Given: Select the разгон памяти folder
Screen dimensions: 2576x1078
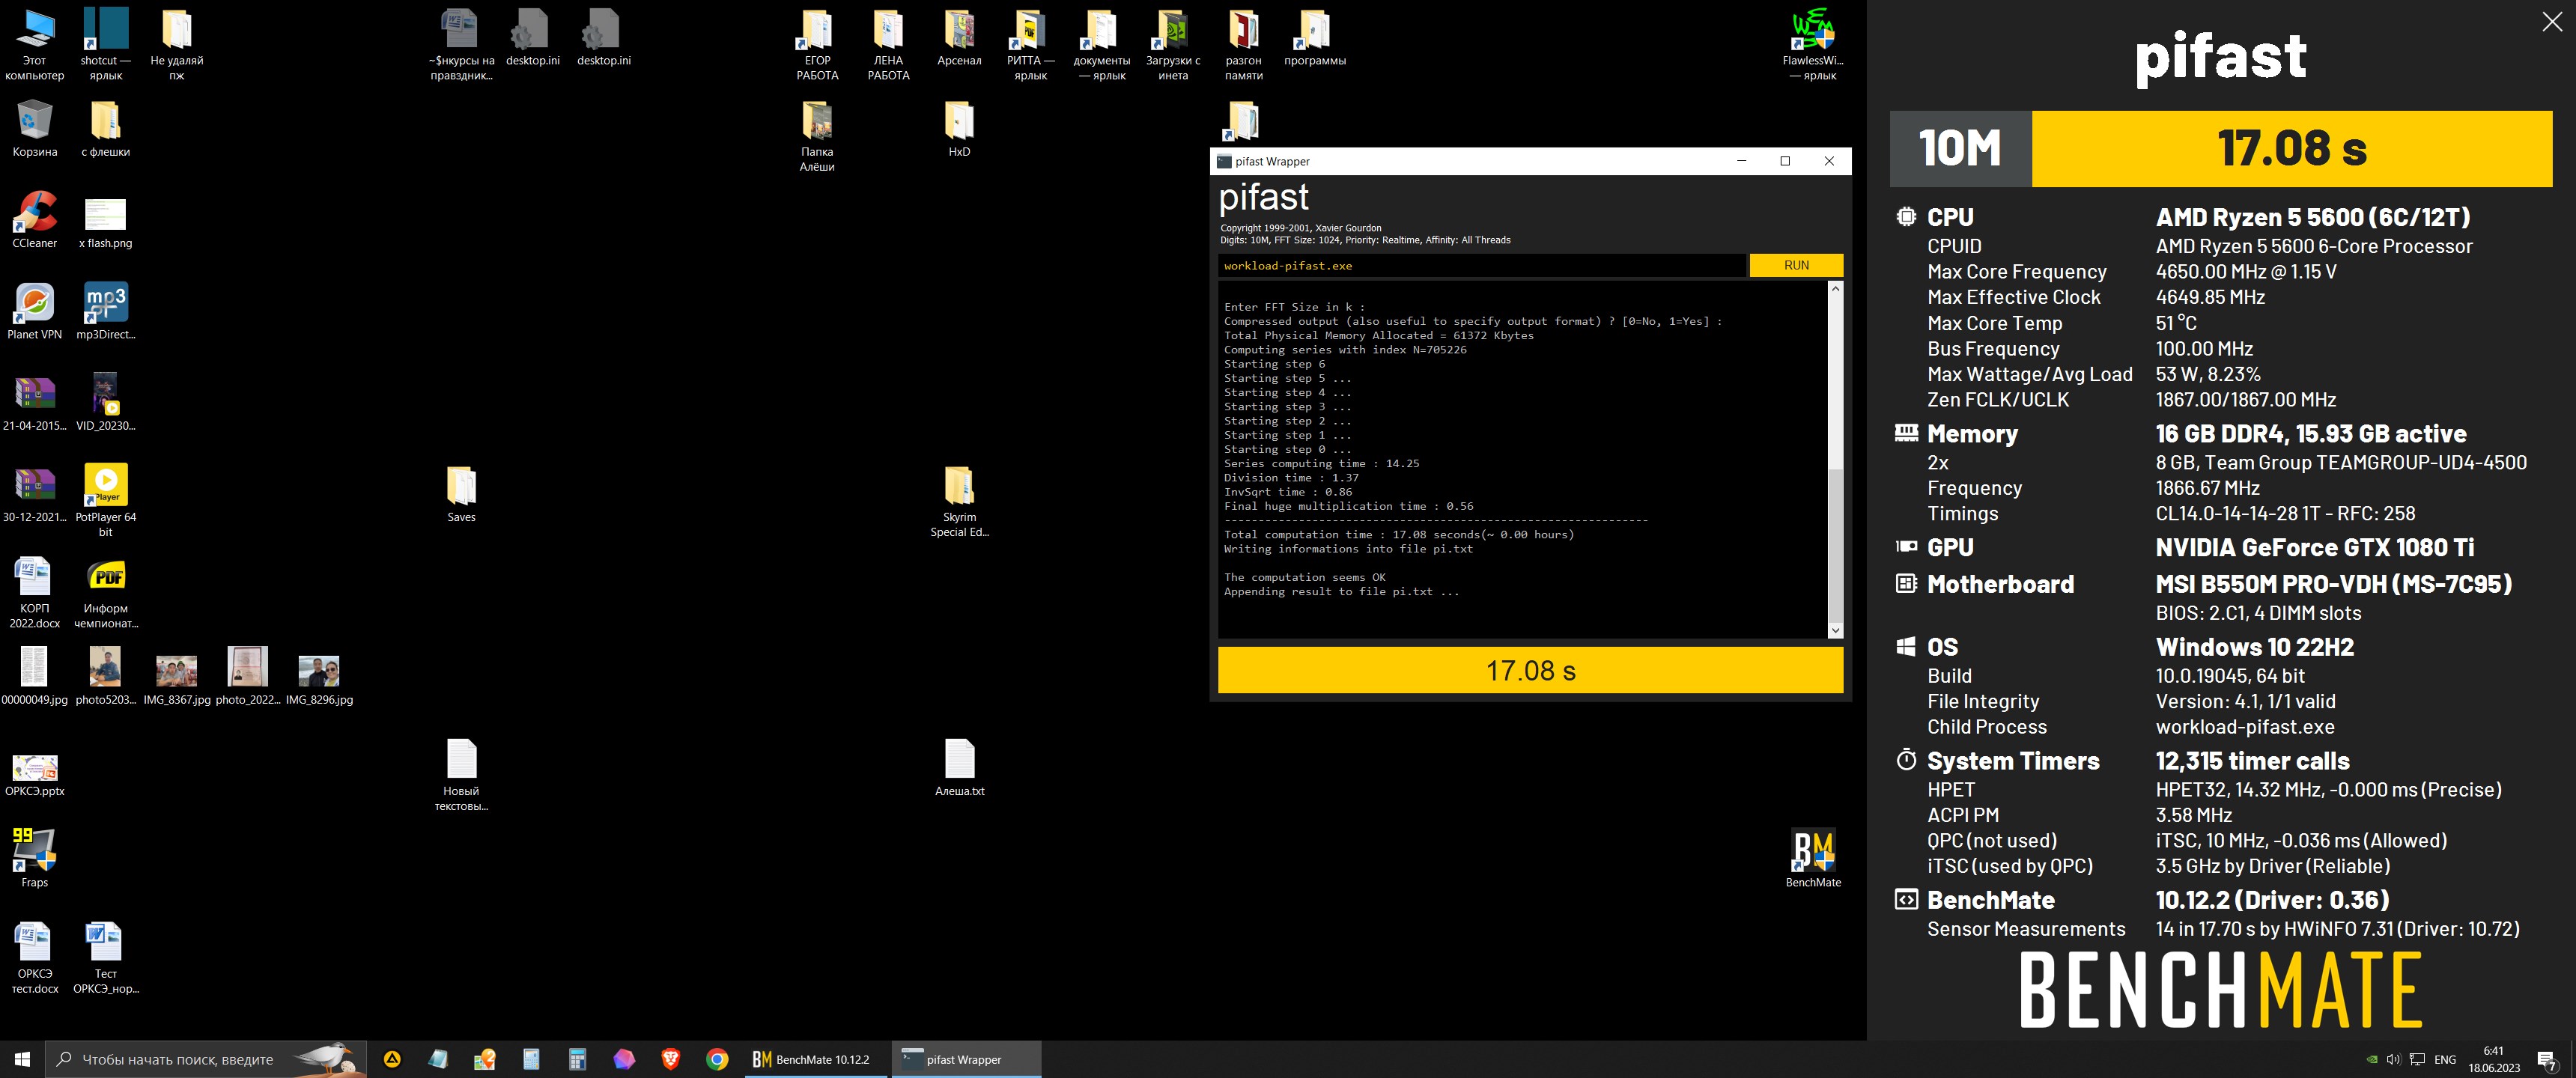Looking at the screenshot, I should click(x=1243, y=45).
